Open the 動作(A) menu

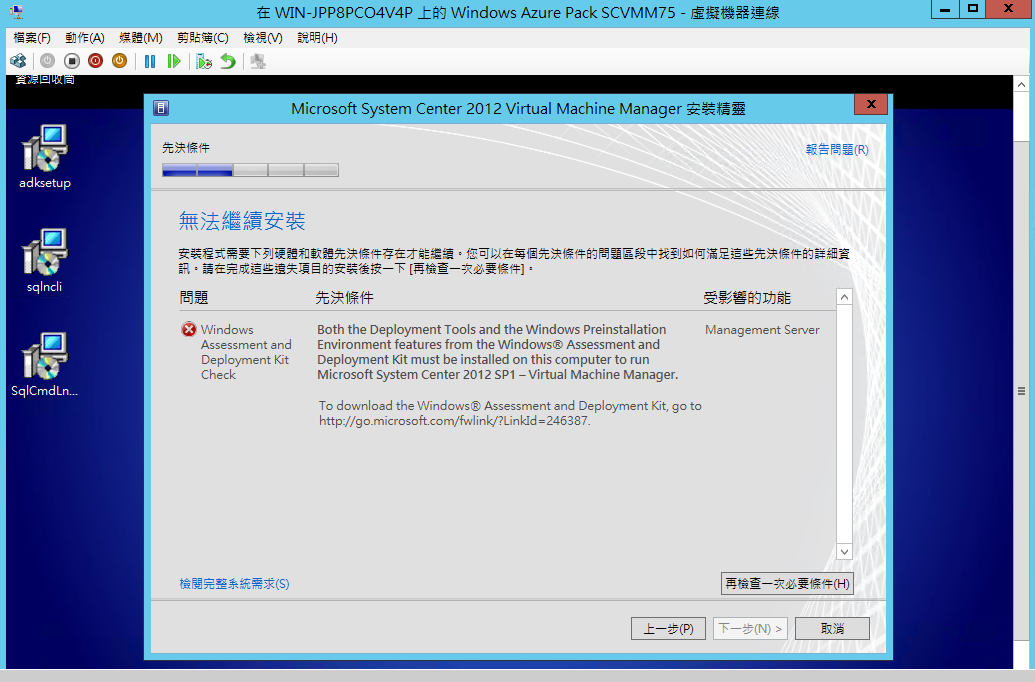click(x=84, y=38)
